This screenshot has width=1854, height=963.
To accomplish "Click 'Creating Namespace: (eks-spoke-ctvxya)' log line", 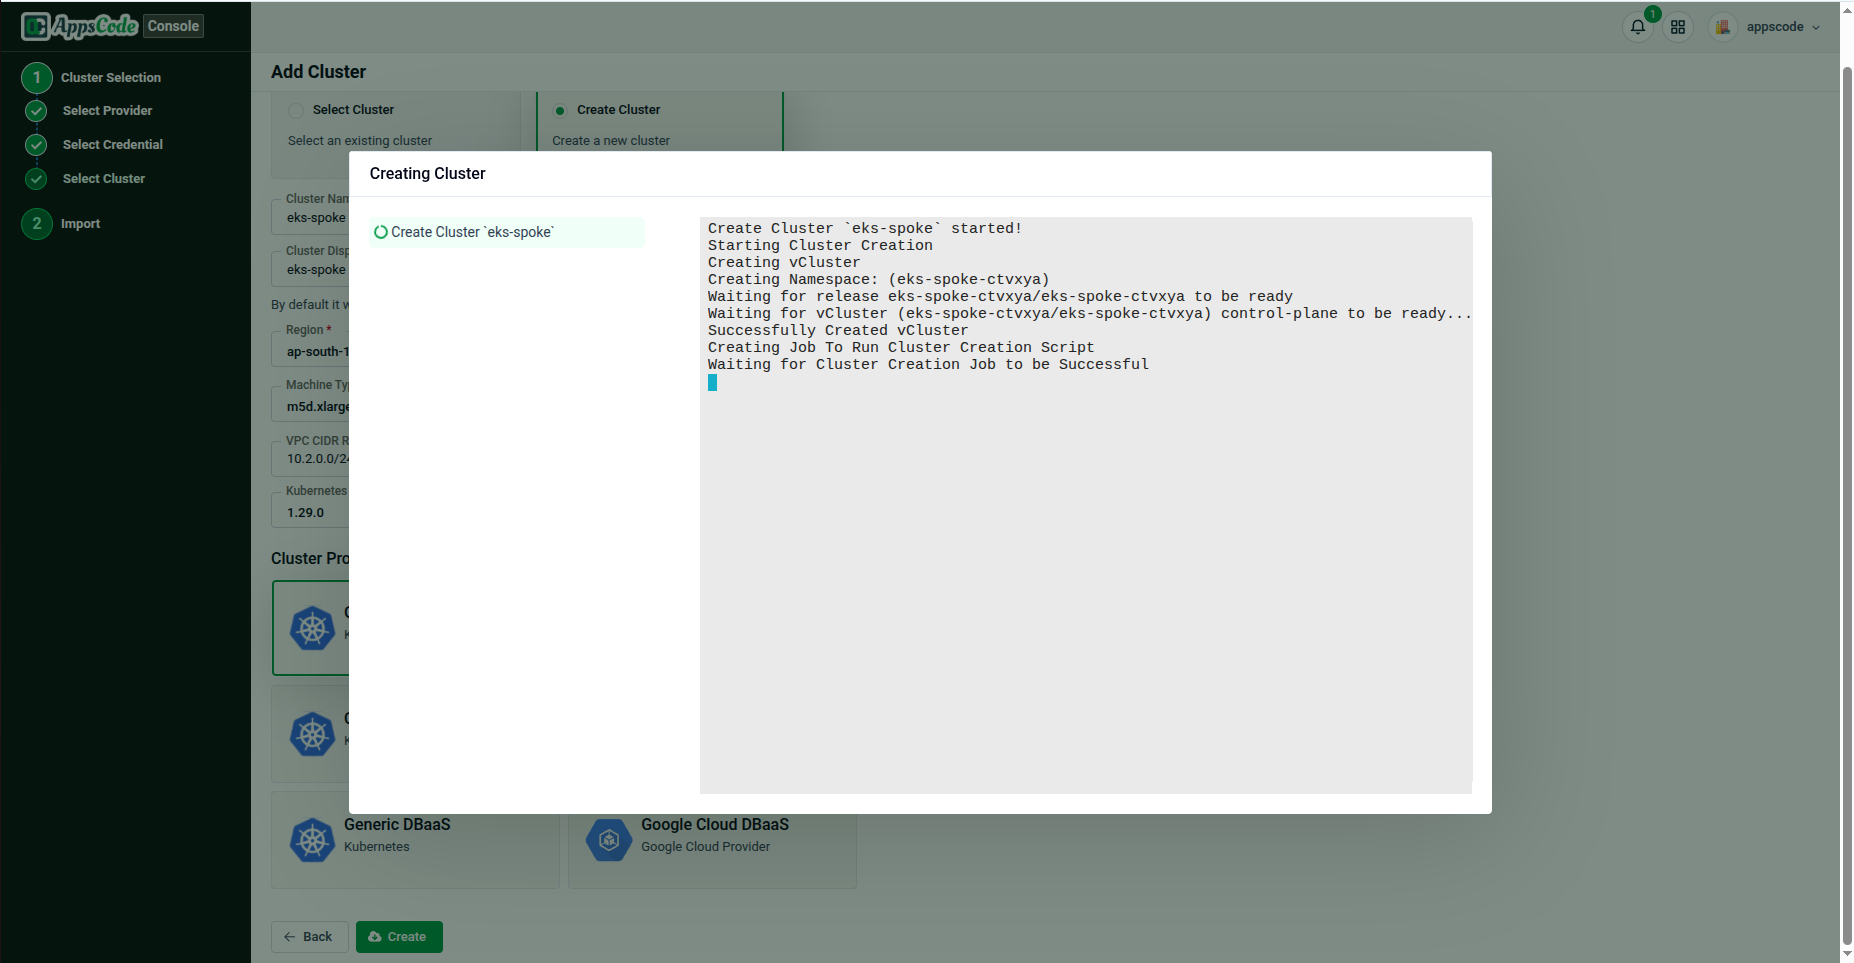I will pos(879,280).
